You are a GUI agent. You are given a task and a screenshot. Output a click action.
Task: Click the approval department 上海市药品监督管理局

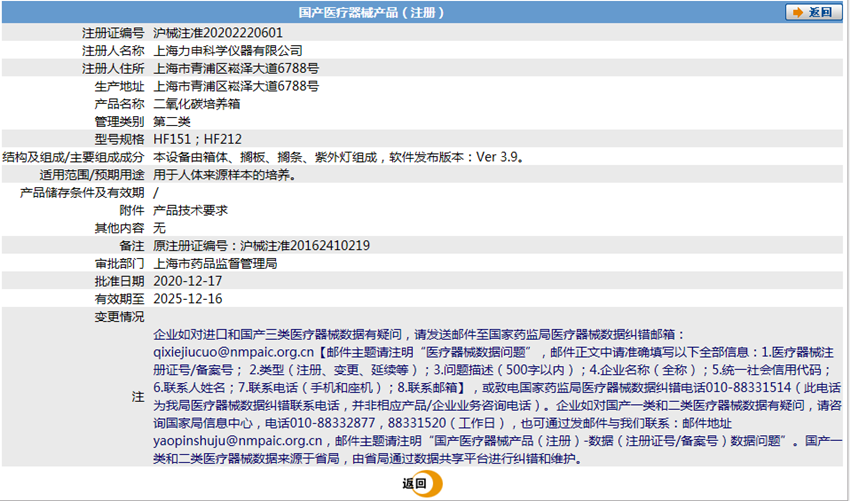(215, 264)
